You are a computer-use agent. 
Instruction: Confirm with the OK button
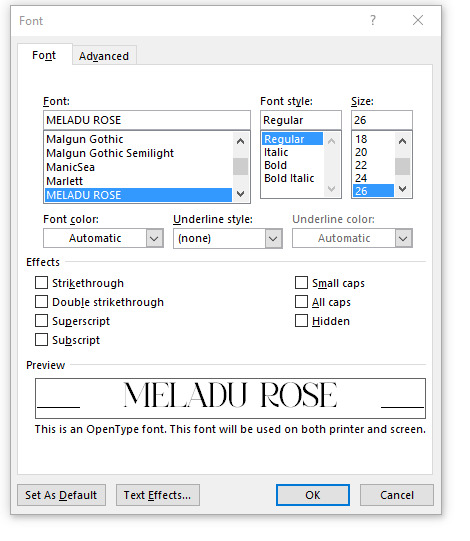point(313,495)
